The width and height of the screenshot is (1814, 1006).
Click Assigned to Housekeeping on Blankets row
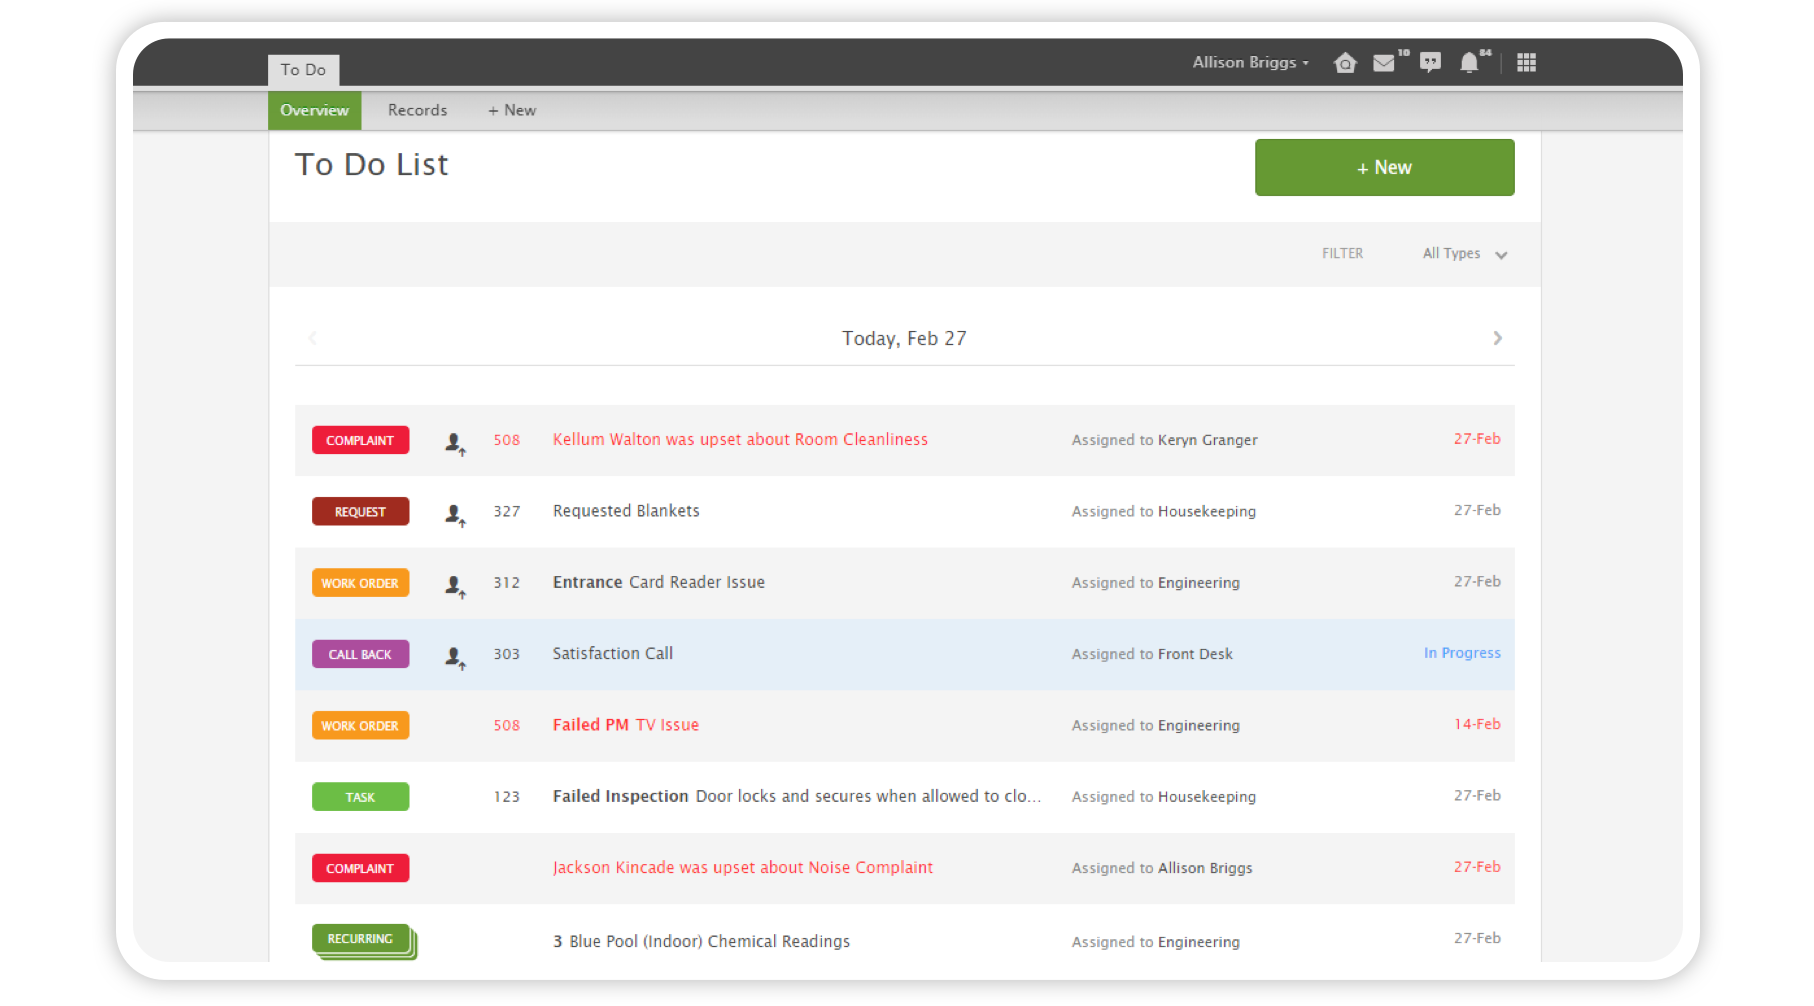pos(1164,511)
